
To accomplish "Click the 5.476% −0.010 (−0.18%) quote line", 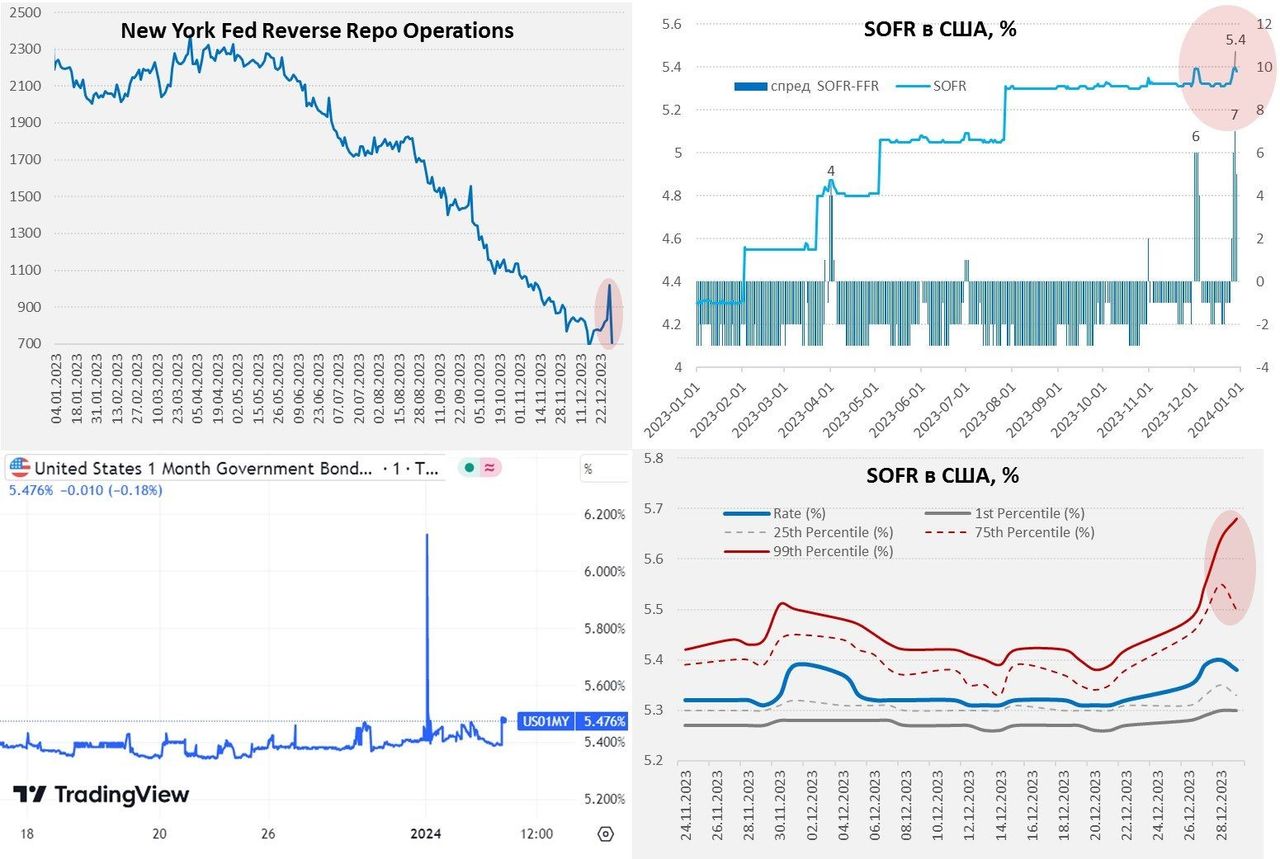I will (86, 490).
